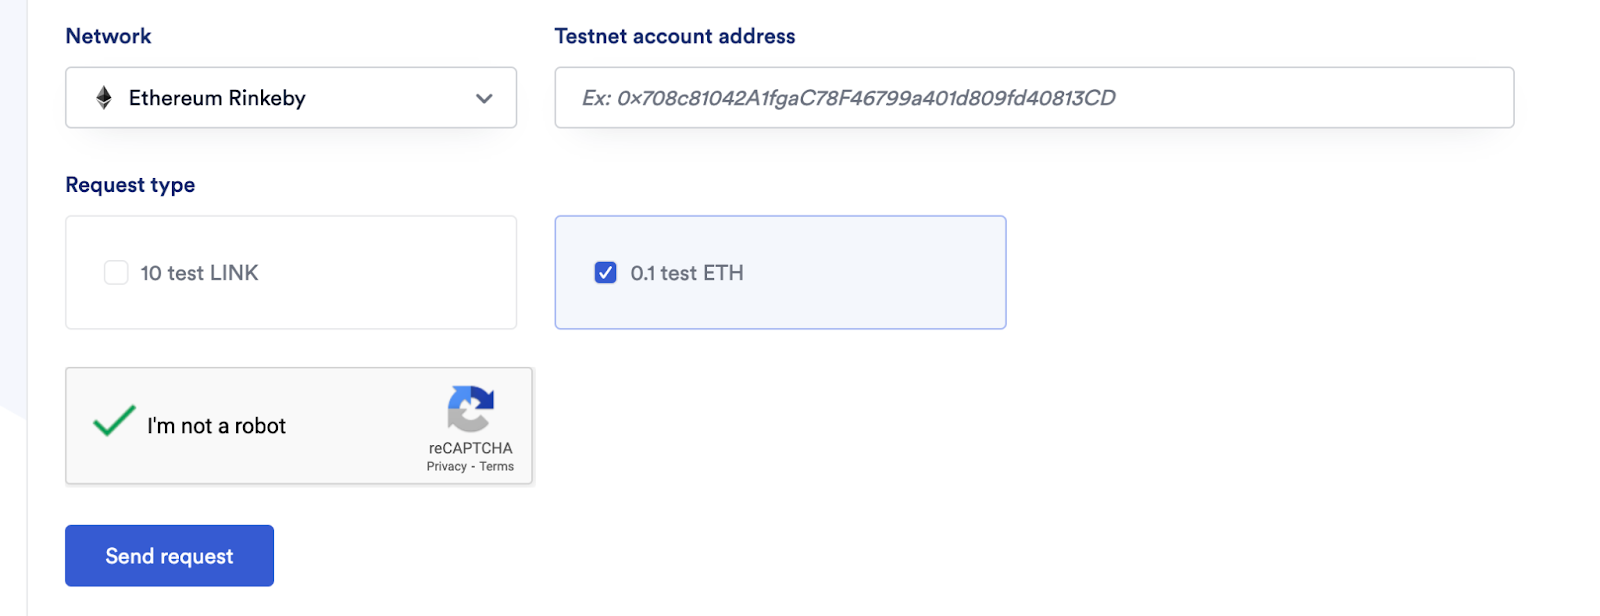
Task: Uncheck the 0.1 test ETH checkbox
Action: click(x=605, y=273)
